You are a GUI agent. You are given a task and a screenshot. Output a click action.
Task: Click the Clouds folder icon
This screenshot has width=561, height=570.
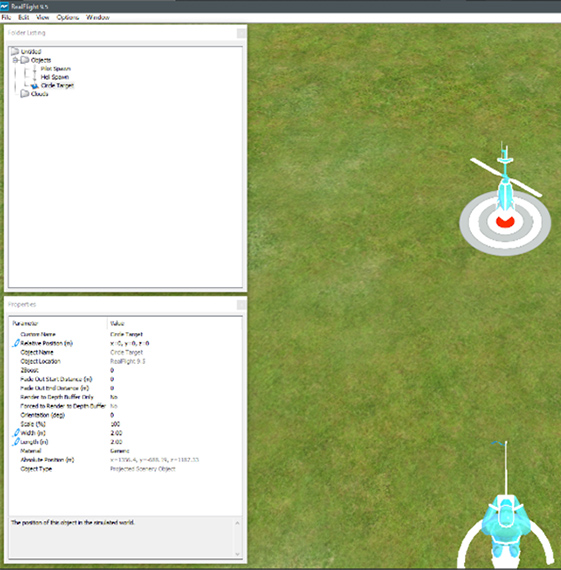pos(25,94)
